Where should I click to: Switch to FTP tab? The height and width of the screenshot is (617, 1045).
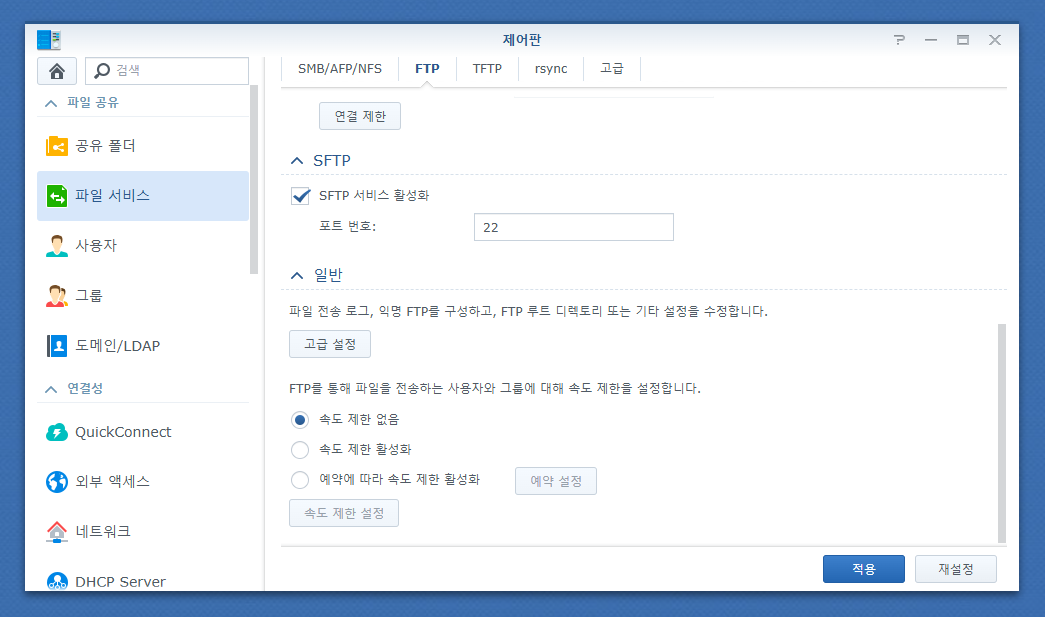pos(427,69)
